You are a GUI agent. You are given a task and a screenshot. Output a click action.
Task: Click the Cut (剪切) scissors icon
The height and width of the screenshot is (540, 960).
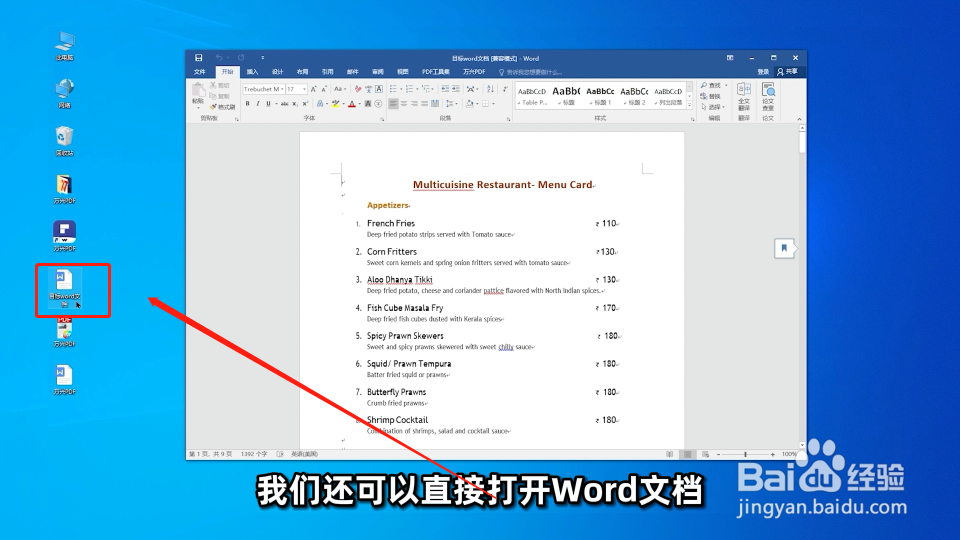214,85
